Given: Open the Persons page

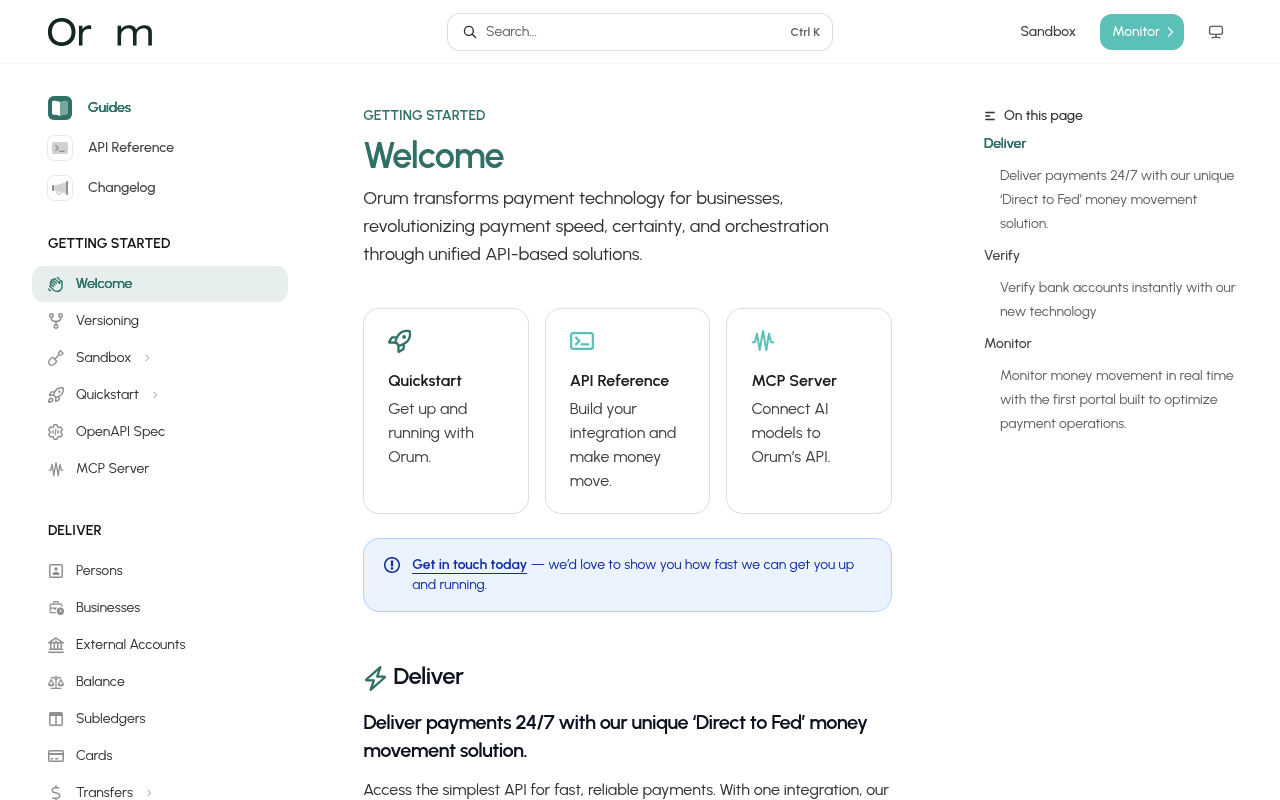Looking at the screenshot, I should (x=160, y=571).
